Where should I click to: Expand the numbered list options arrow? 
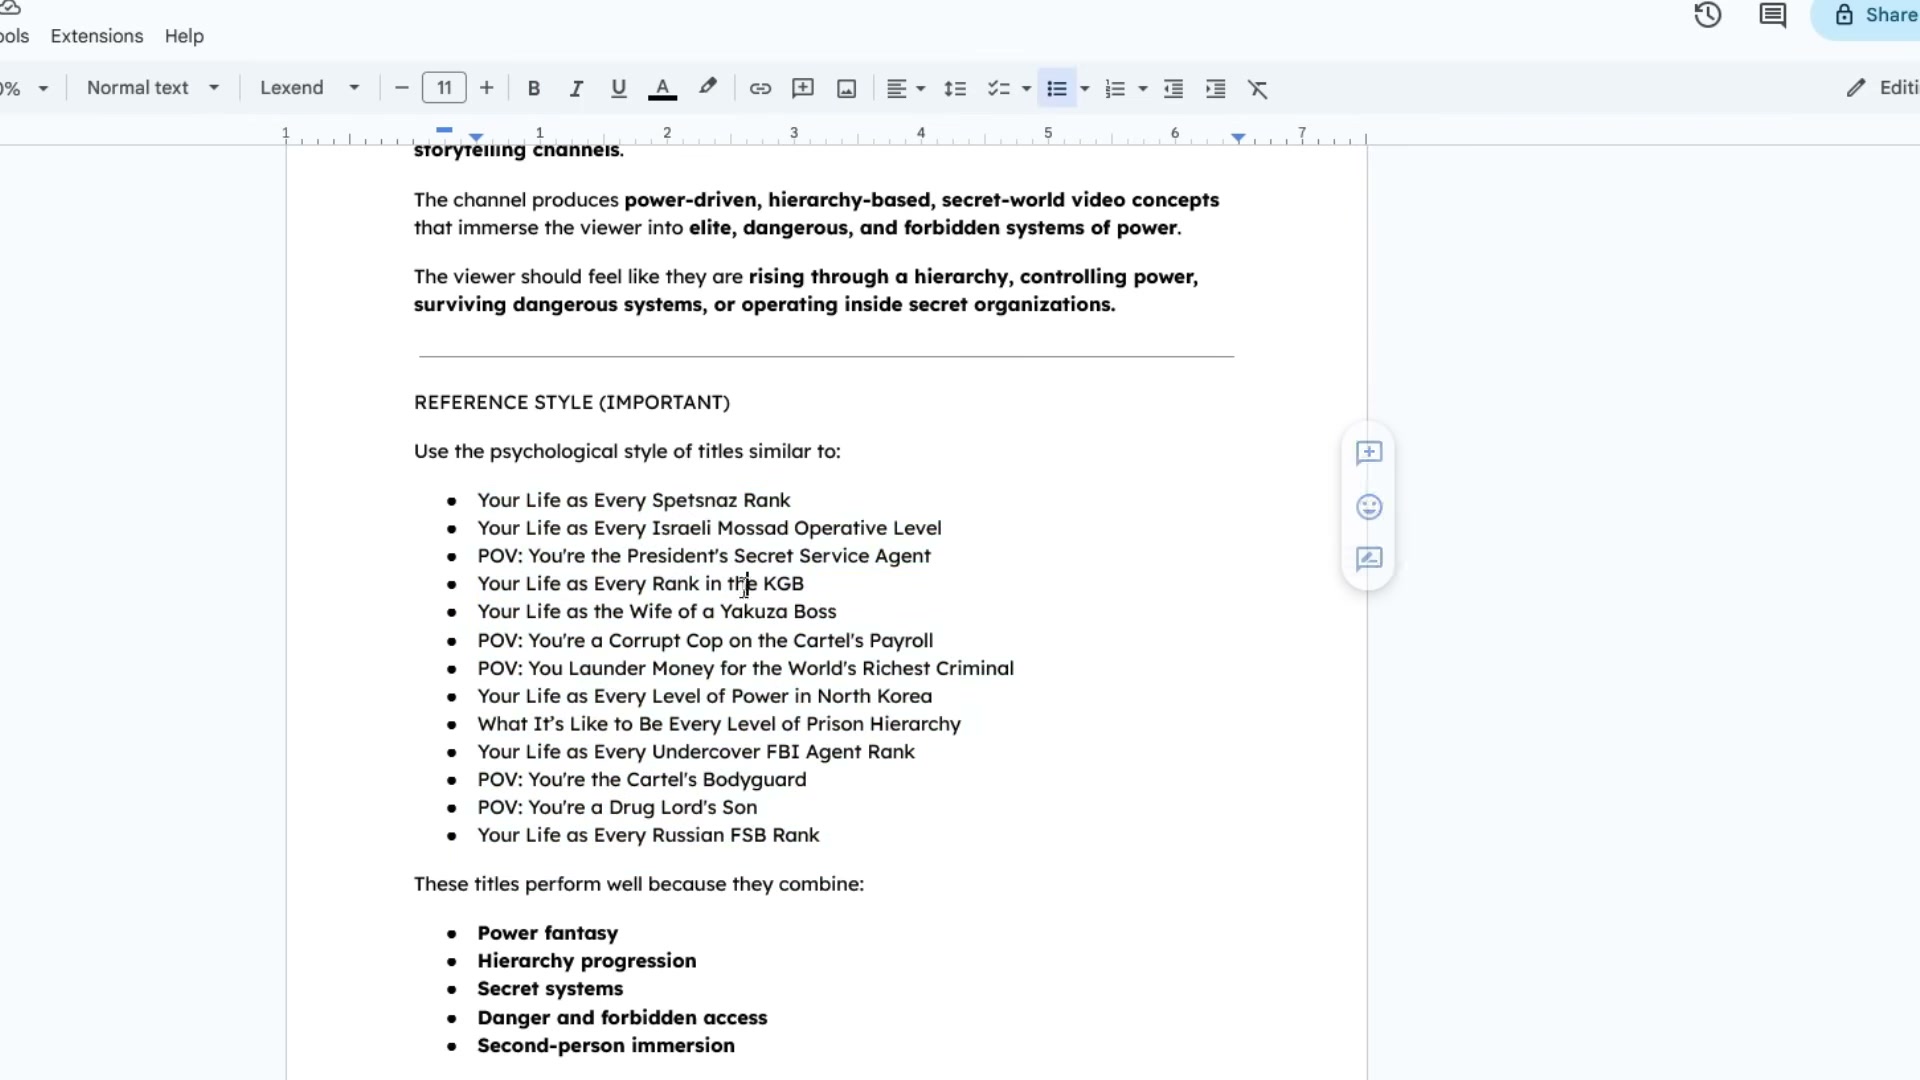pos(1143,88)
